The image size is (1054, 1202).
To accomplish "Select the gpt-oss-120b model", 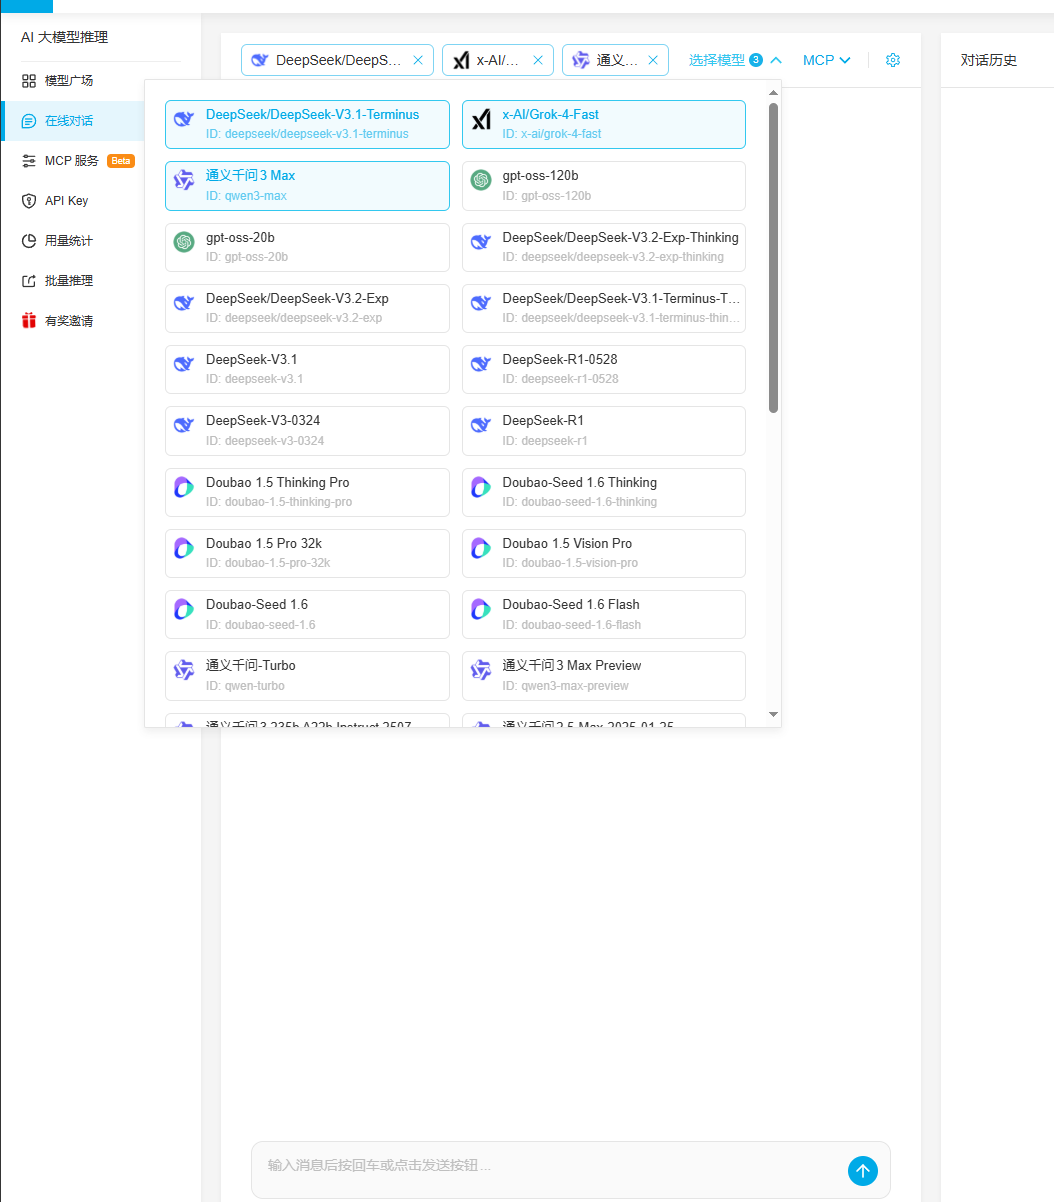I will pyautogui.click(x=604, y=186).
